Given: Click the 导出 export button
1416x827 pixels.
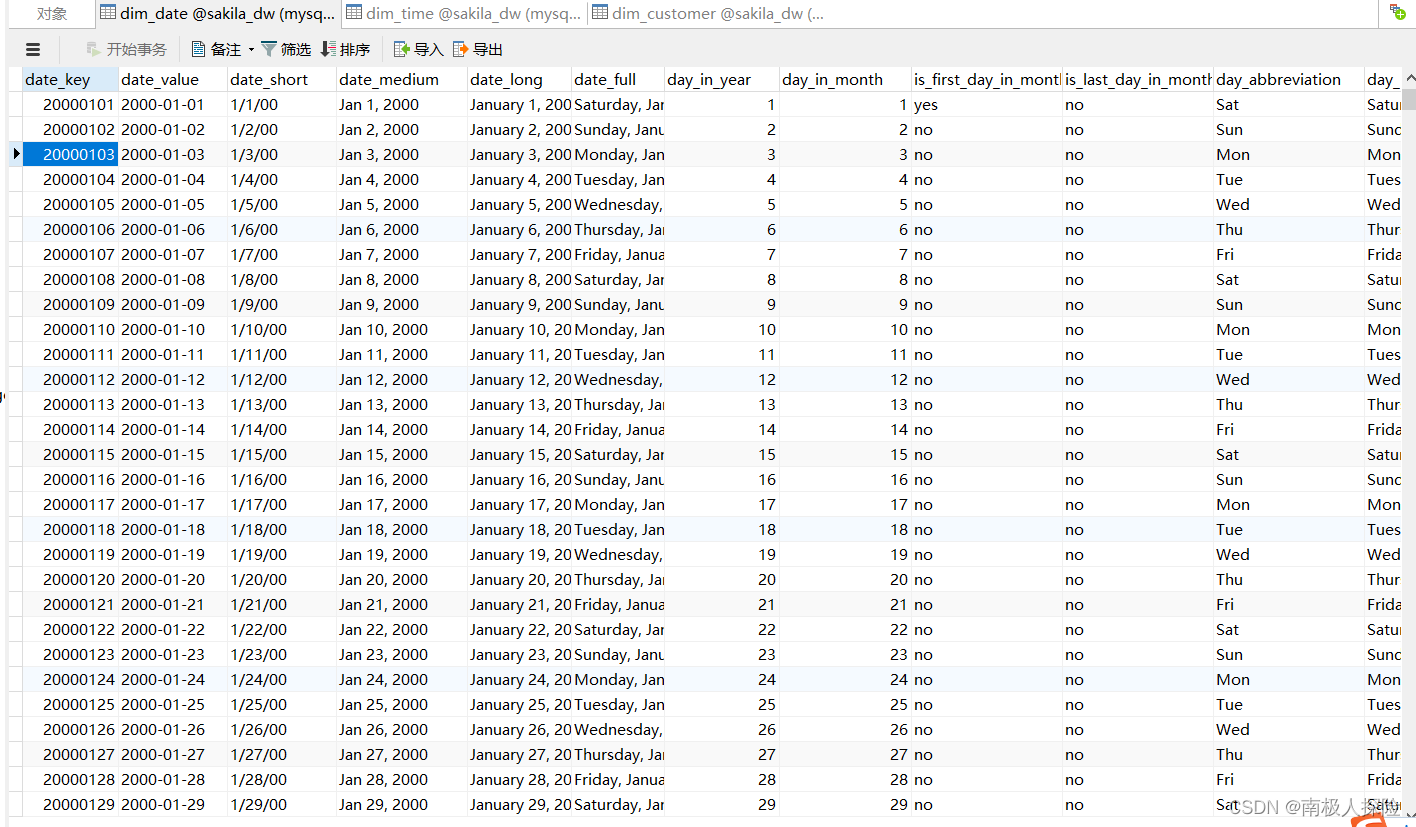Looking at the screenshot, I should coord(478,49).
